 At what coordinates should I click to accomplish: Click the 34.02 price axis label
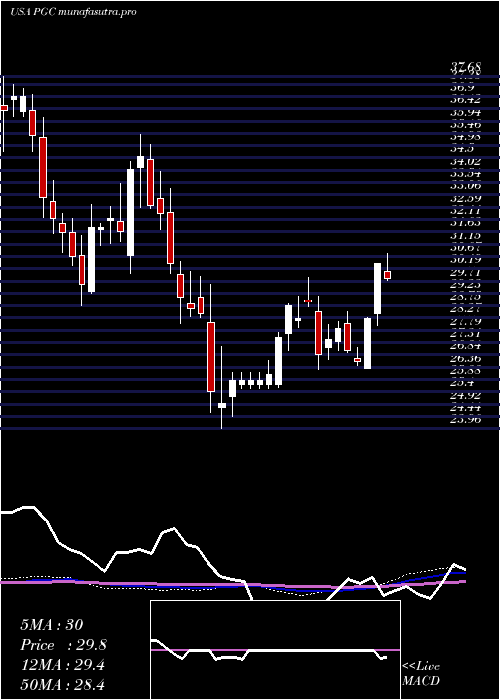[467, 162]
